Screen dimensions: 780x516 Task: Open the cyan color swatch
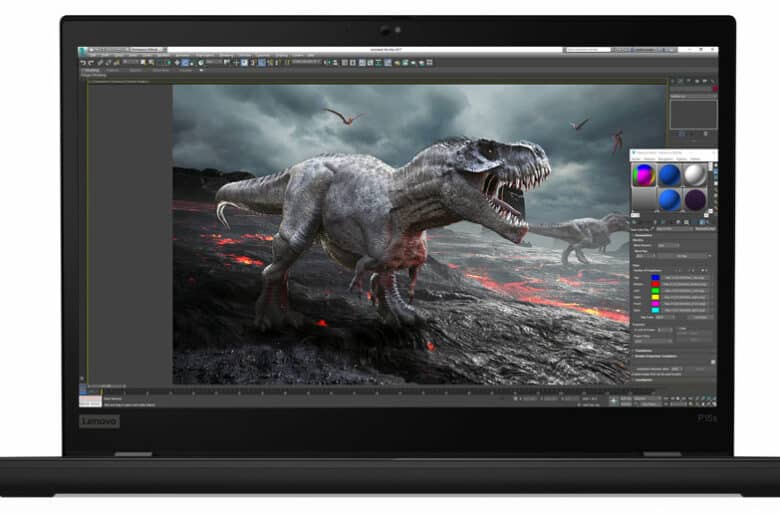655,310
